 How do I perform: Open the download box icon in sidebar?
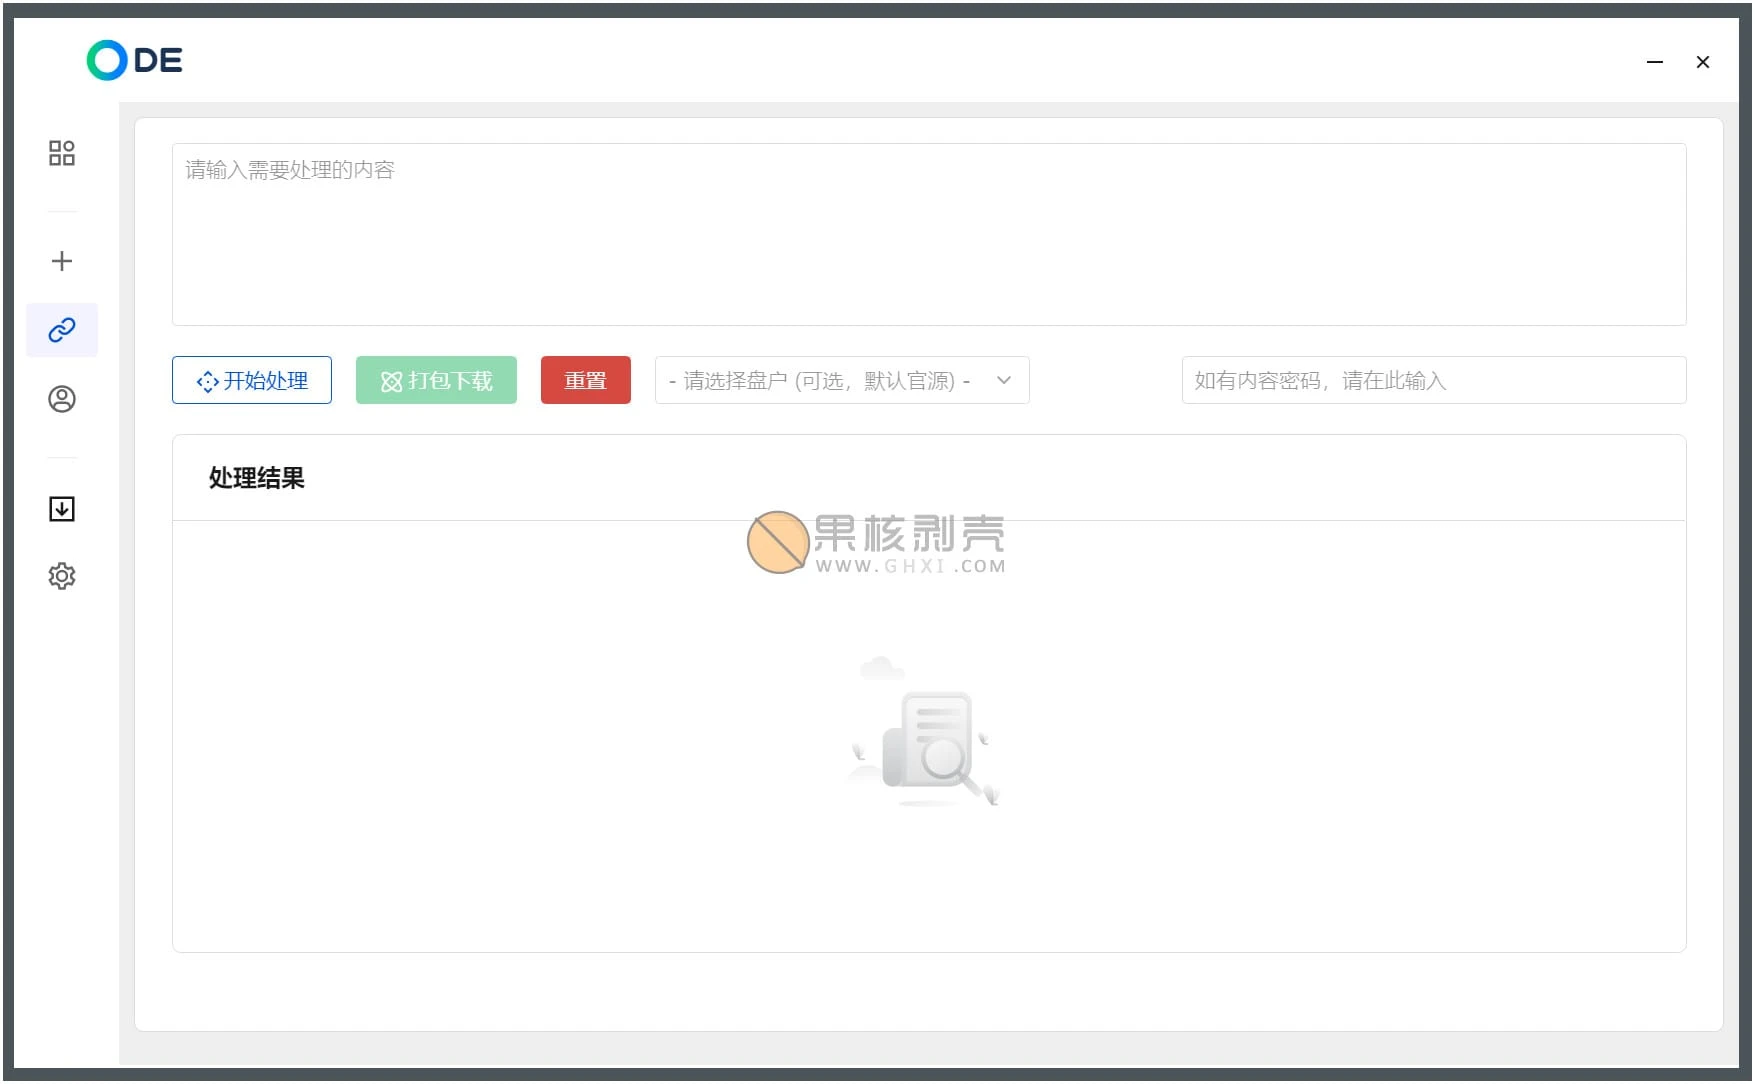(x=62, y=509)
